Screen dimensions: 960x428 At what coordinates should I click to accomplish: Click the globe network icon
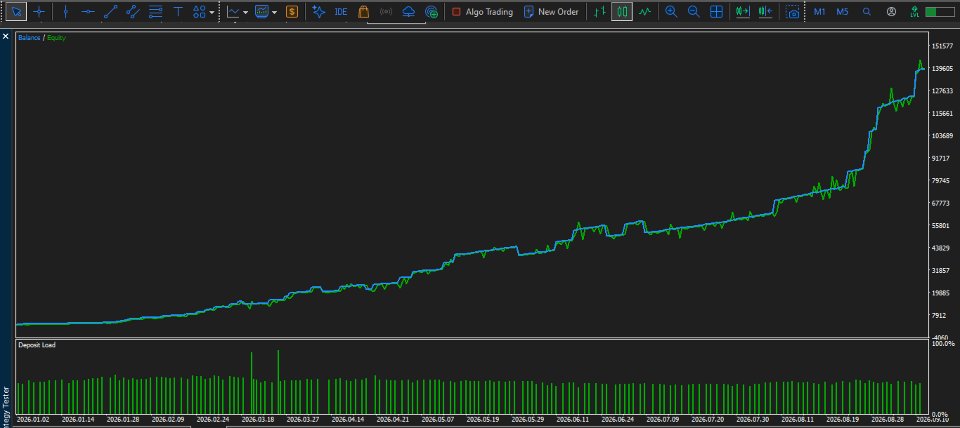click(432, 12)
